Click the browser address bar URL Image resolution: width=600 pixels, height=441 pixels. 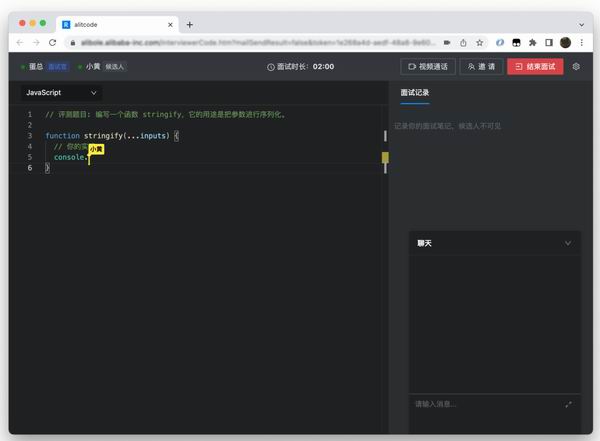tap(258, 43)
